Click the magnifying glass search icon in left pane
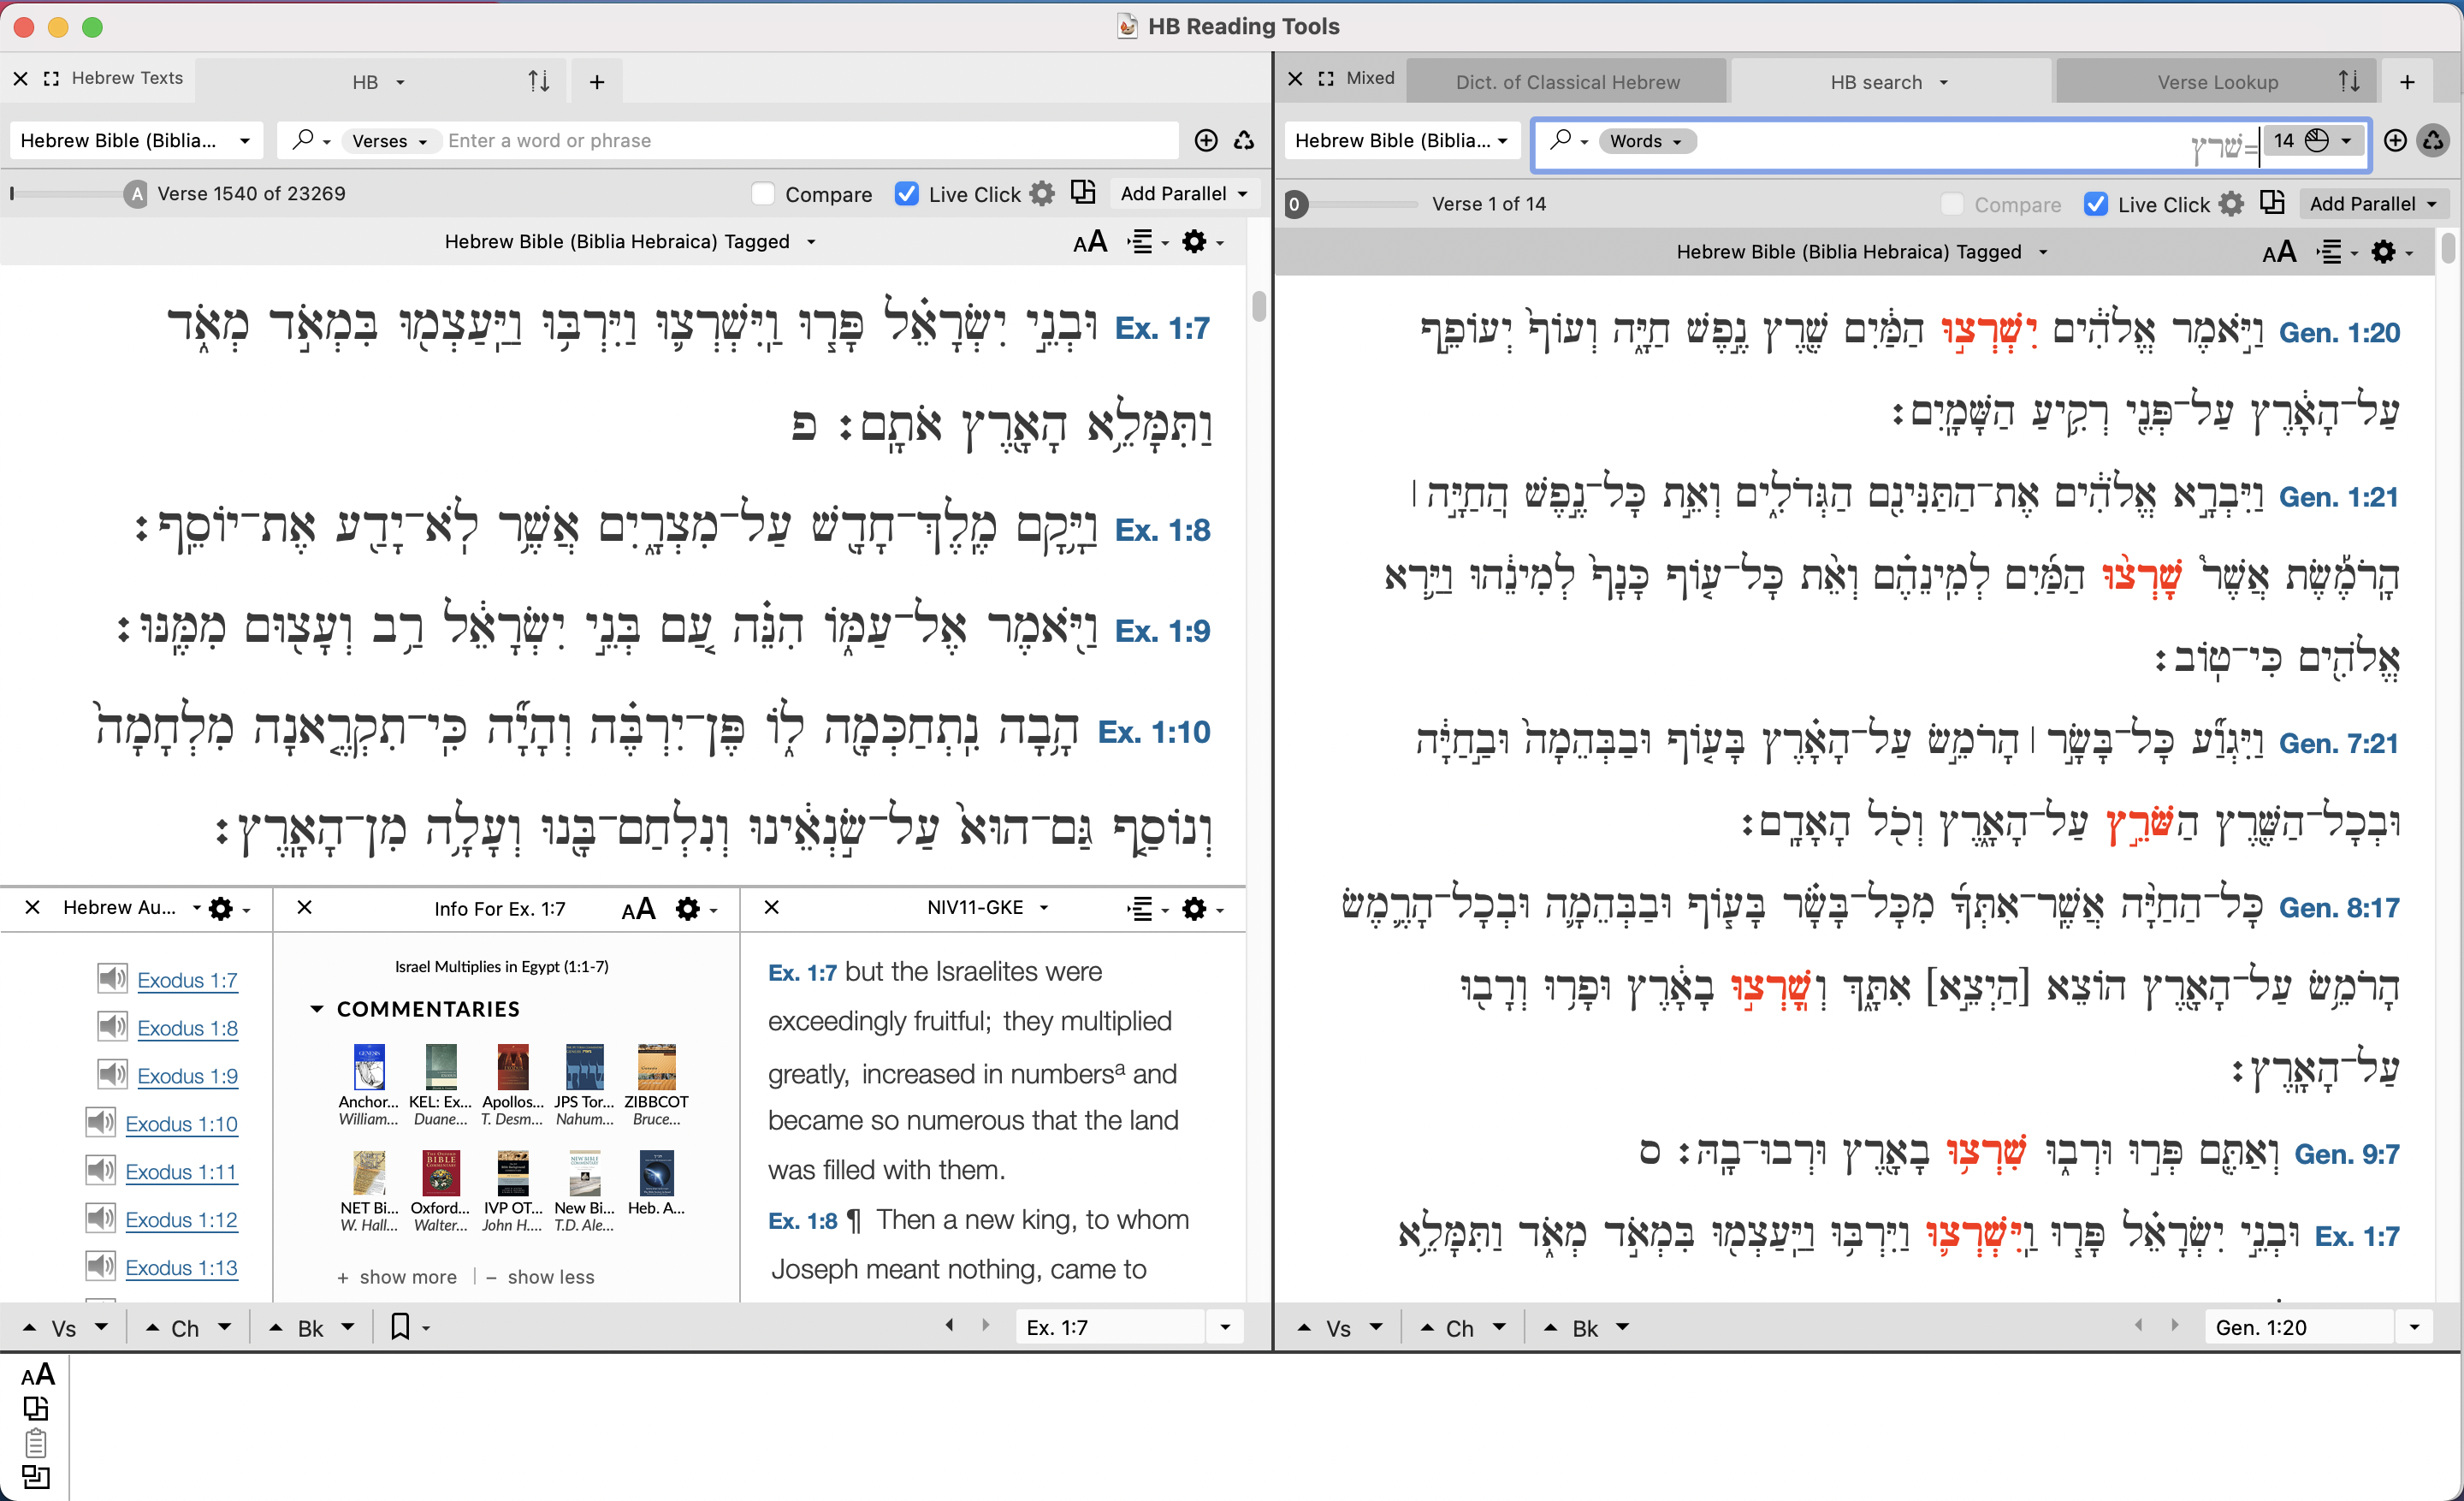The width and height of the screenshot is (2464, 1501). tap(305, 140)
